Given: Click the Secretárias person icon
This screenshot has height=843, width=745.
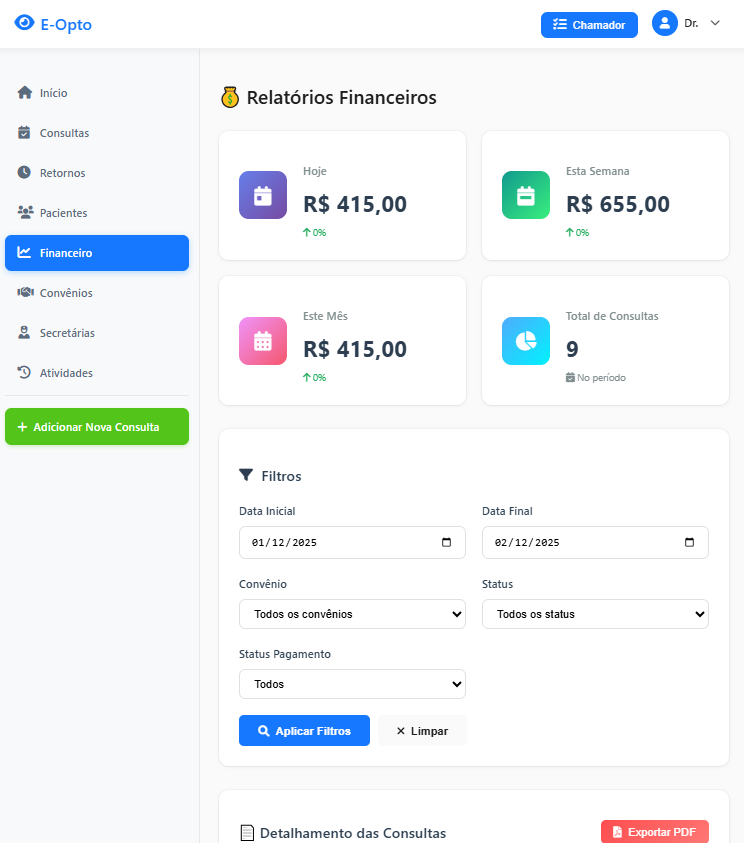Looking at the screenshot, I should [24, 332].
